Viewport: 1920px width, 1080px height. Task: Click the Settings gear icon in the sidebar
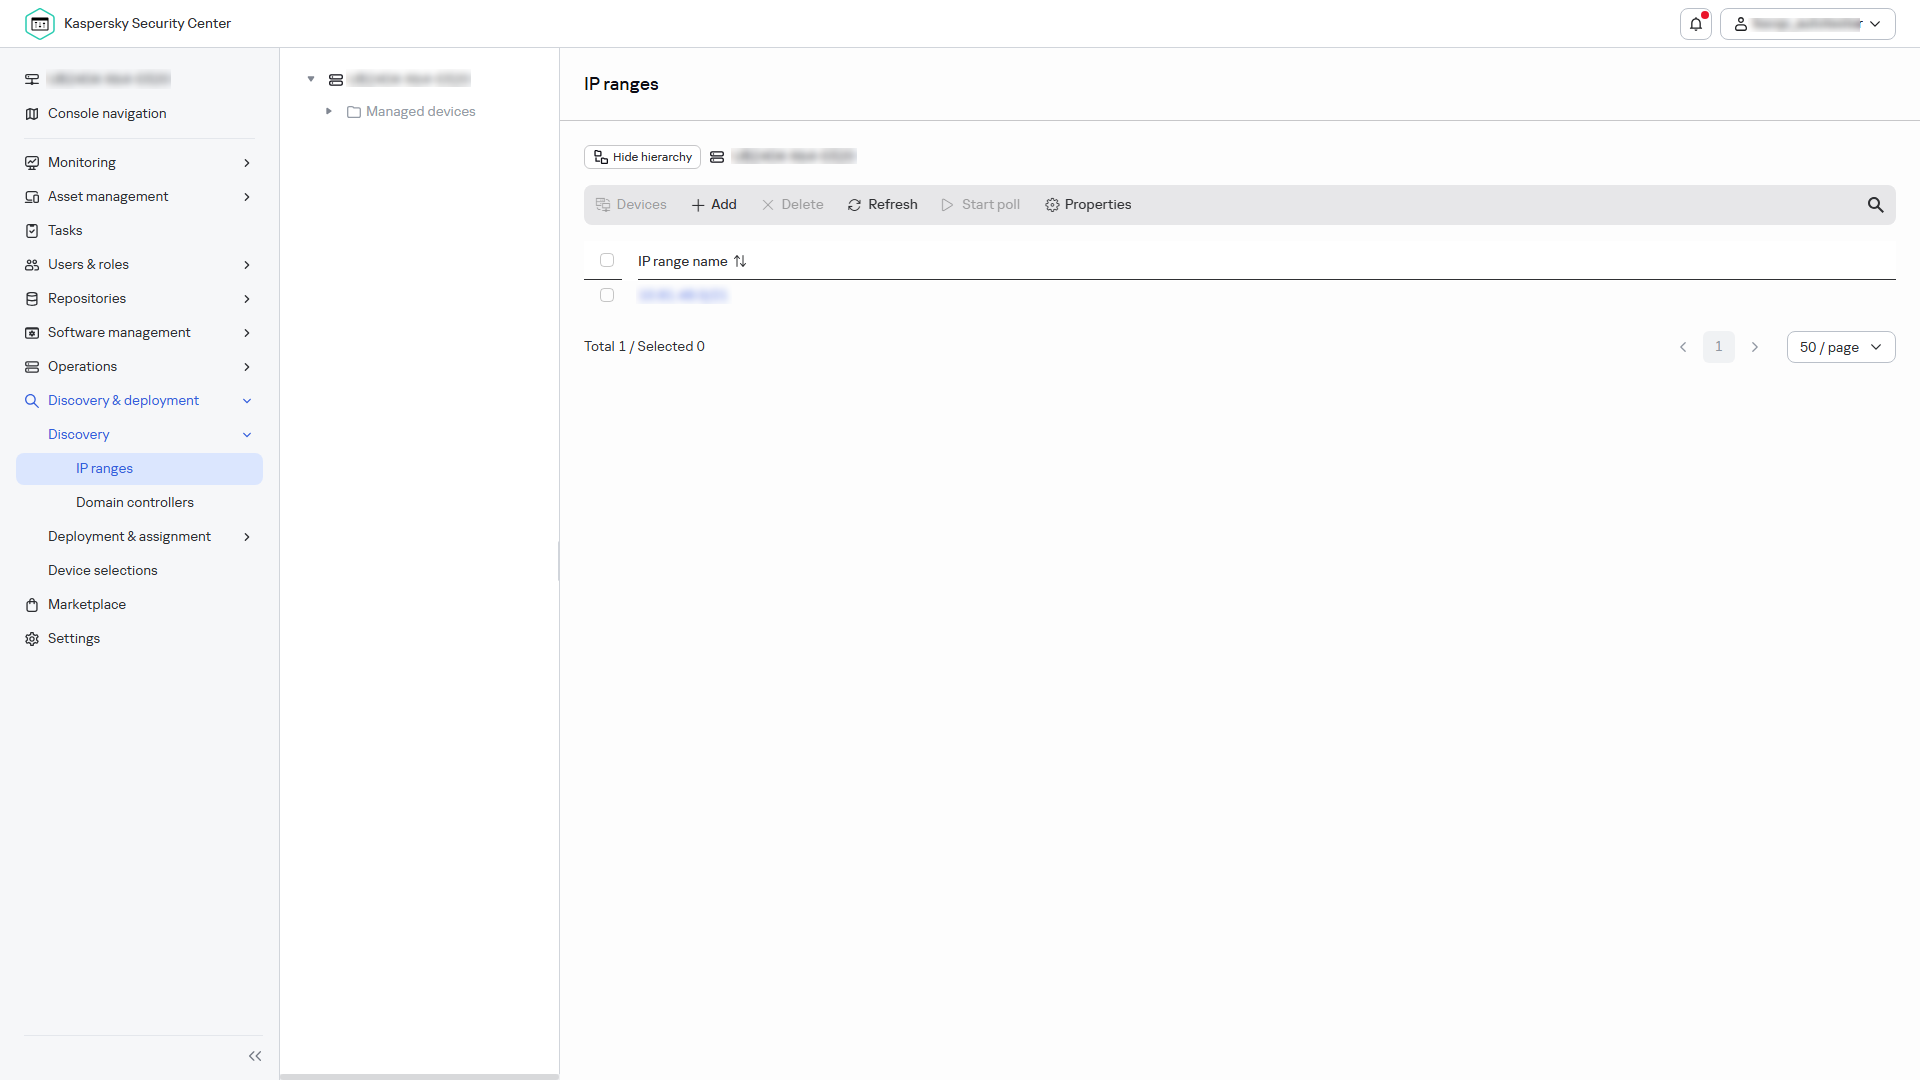[x=32, y=639]
